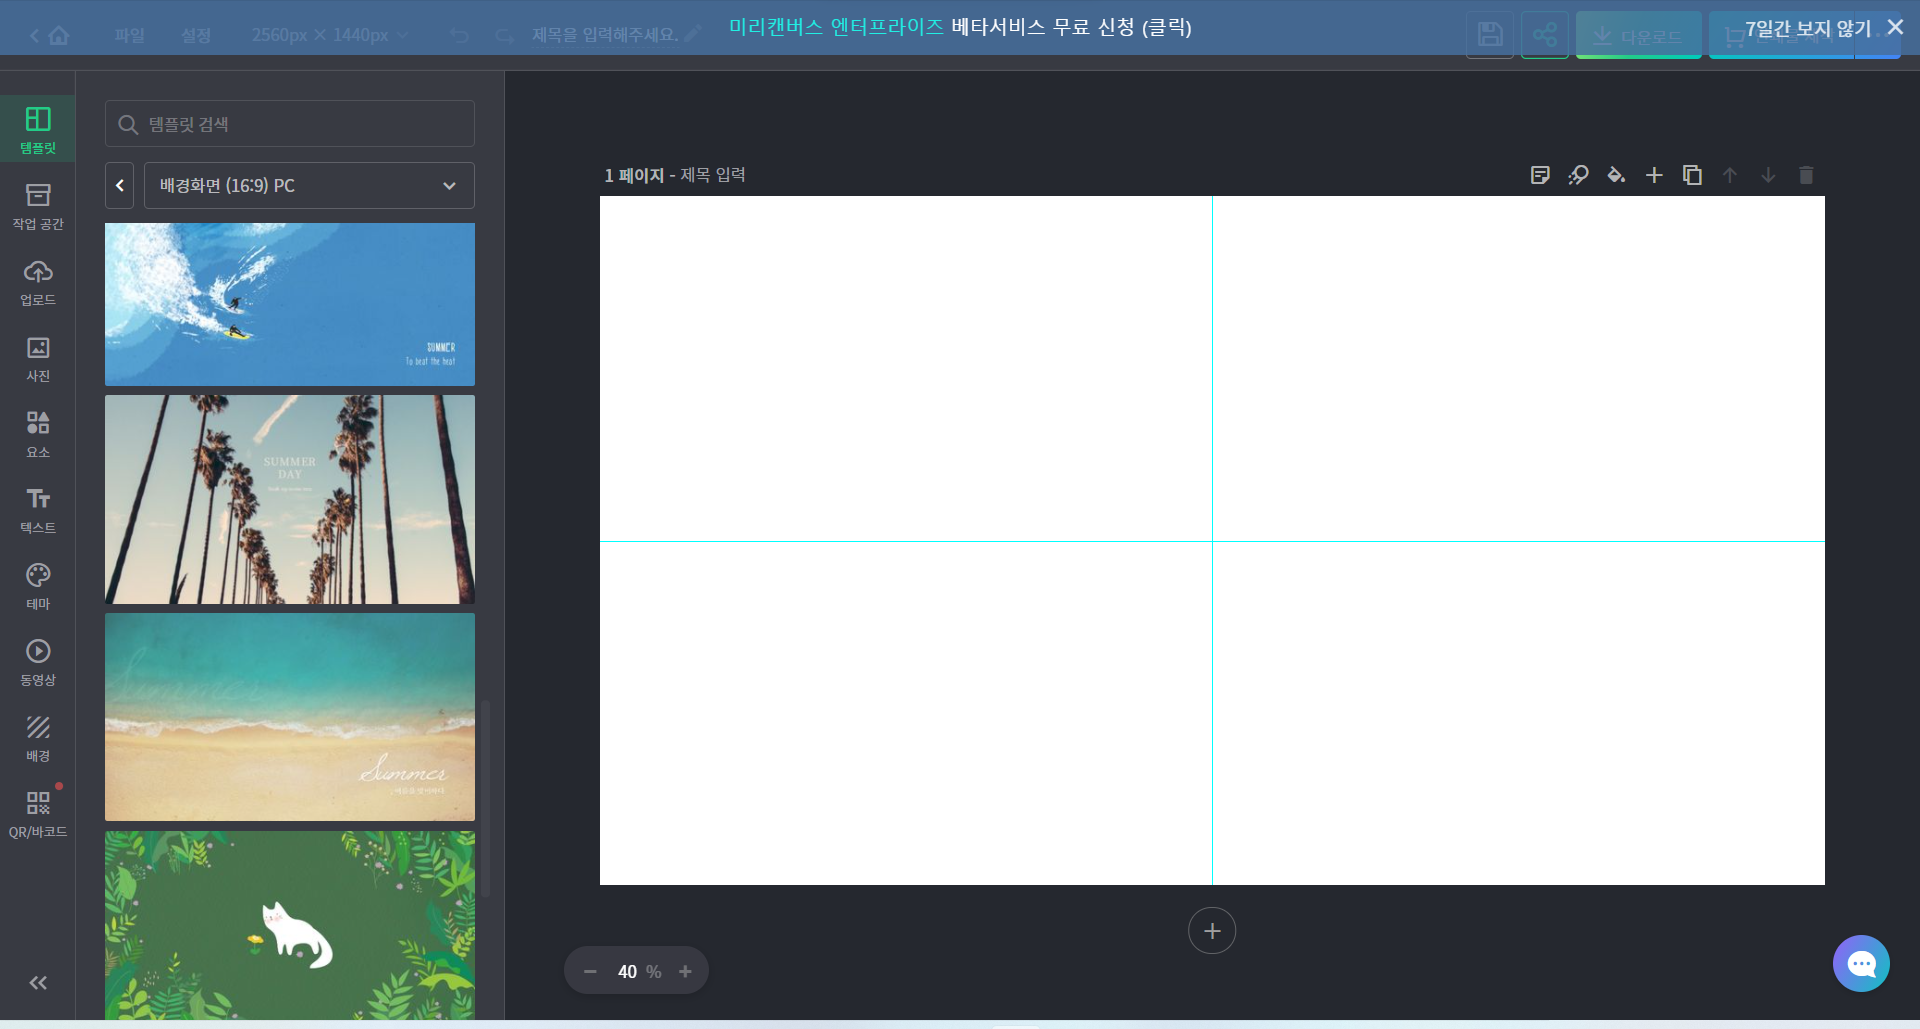Screen dimensions: 1920x1029
Task: Select the palm trees Summer Day template
Action: pyautogui.click(x=290, y=499)
